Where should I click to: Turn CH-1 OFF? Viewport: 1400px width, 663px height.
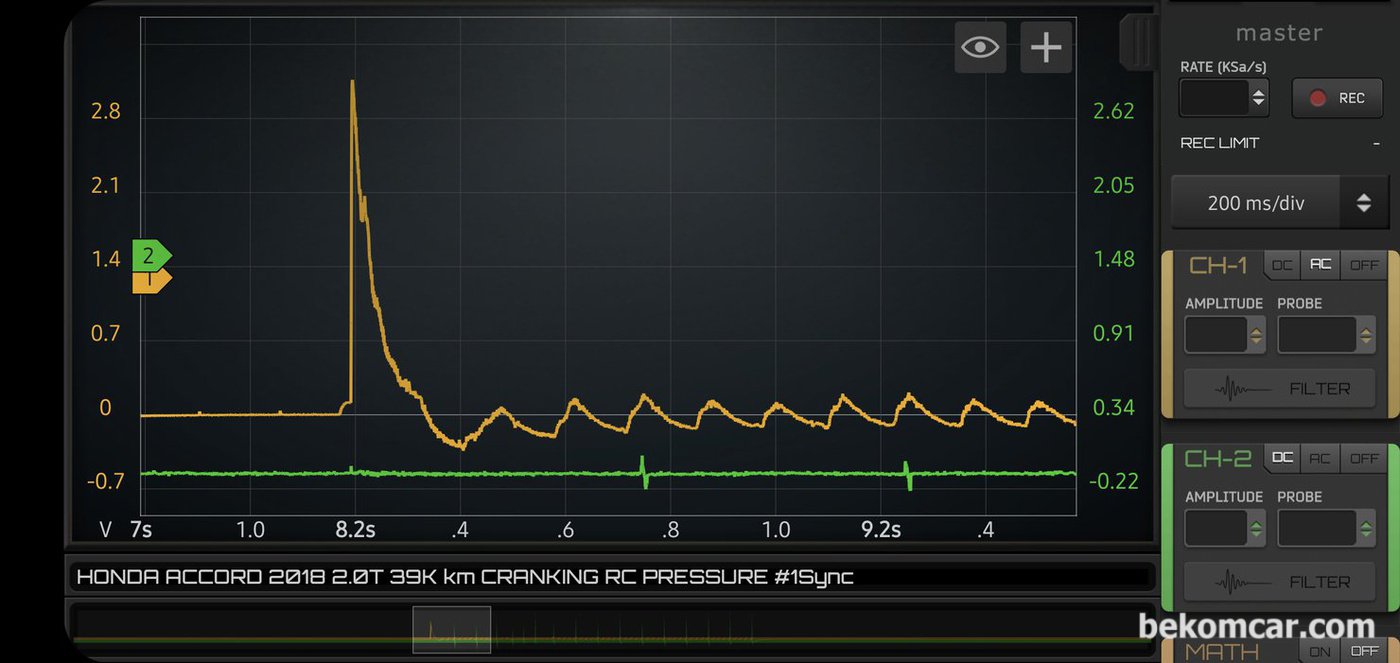pos(1364,265)
